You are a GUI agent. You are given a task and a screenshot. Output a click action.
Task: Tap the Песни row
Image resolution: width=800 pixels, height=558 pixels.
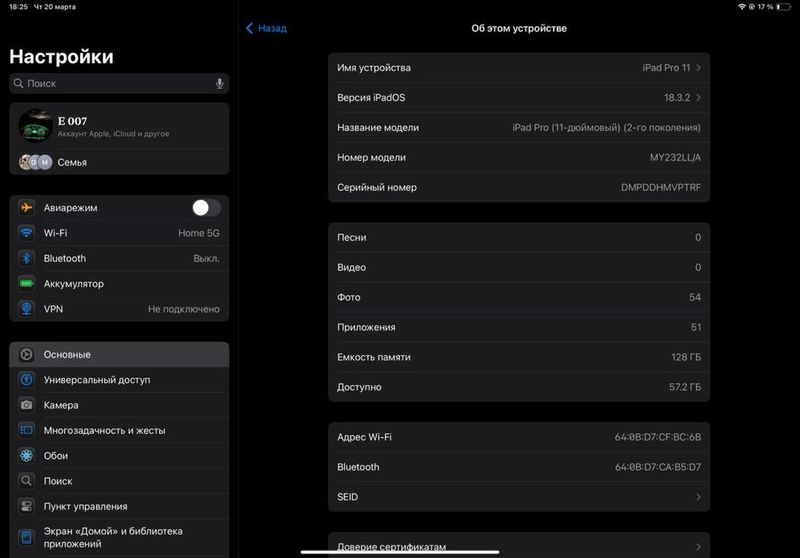519,237
